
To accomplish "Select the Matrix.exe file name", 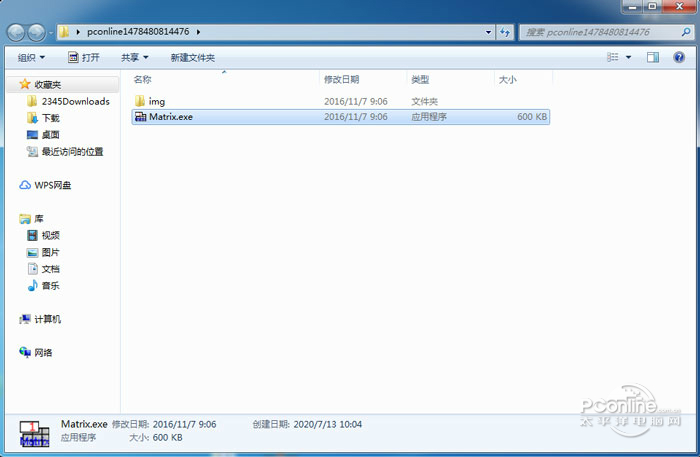I will pyautogui.click(x=171, y=117).
